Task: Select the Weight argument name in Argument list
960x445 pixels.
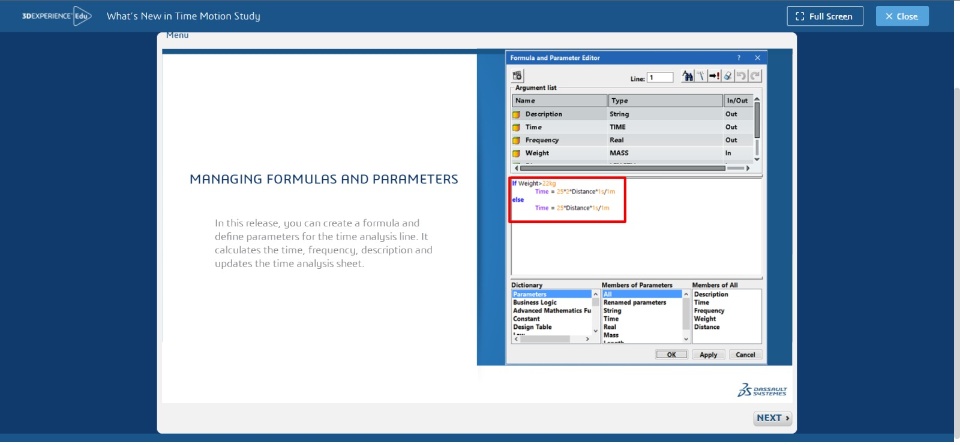Action: 537,153
